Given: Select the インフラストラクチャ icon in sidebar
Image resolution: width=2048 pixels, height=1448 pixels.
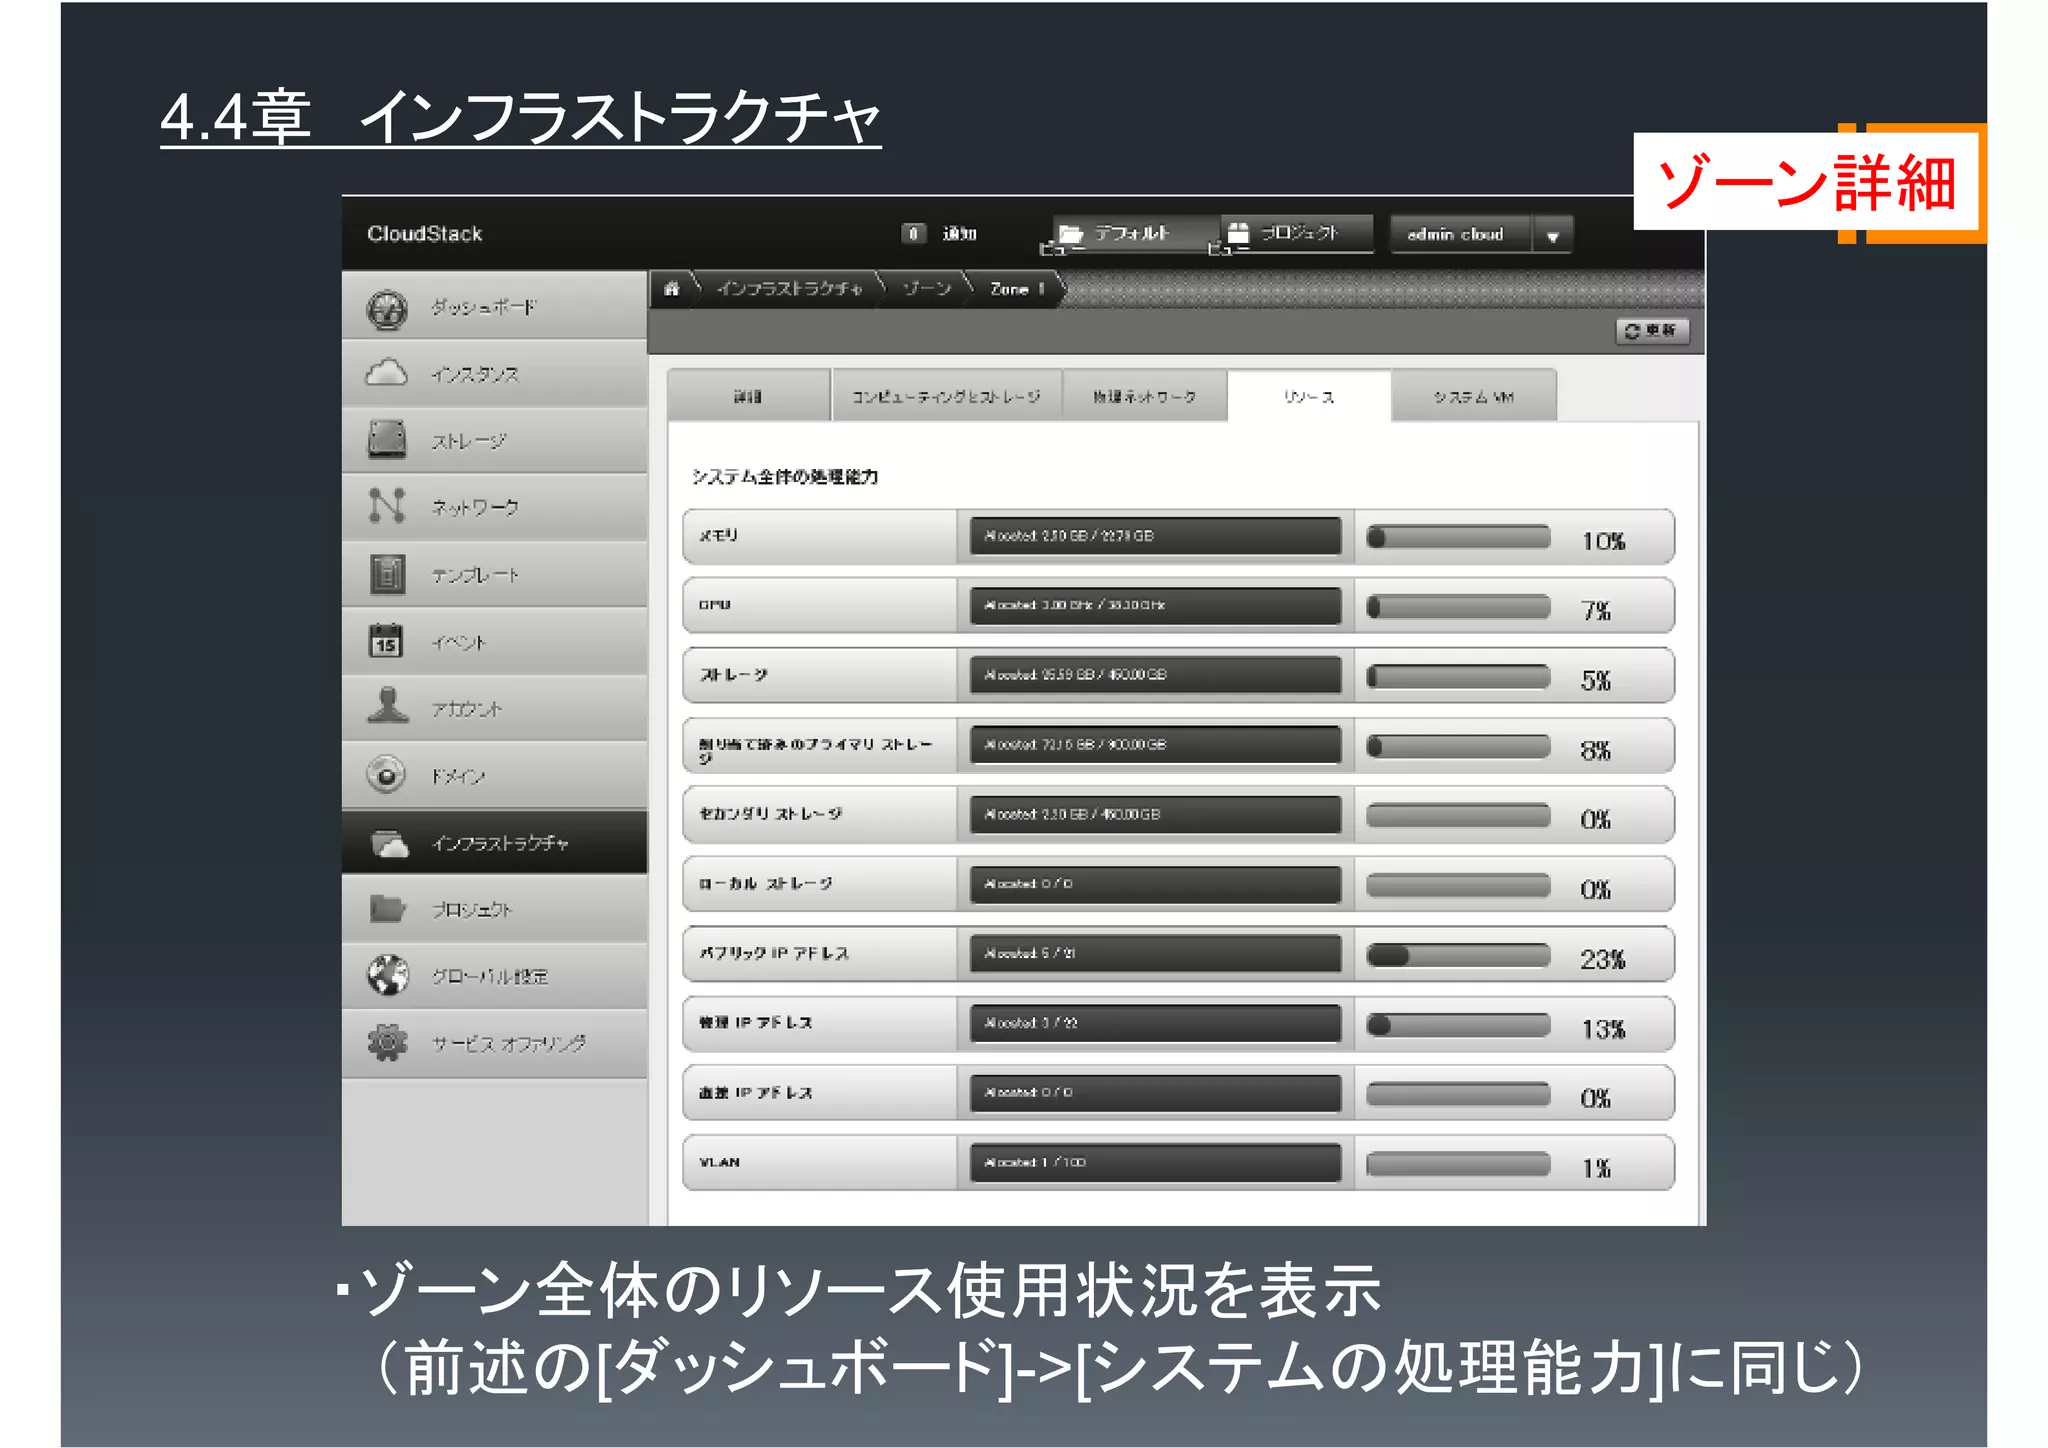Looking at the screenshot, I should pyautogui.click(x=390, y=844).
